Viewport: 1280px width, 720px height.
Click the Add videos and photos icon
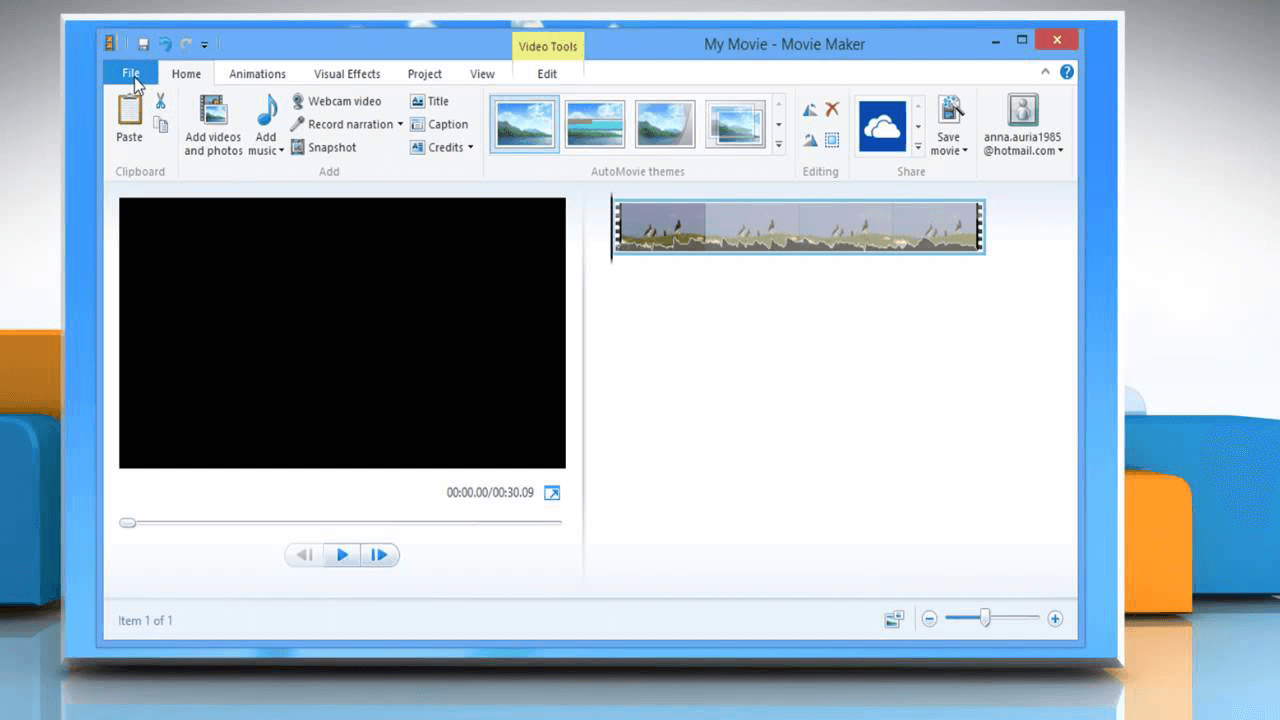(213, 111)
